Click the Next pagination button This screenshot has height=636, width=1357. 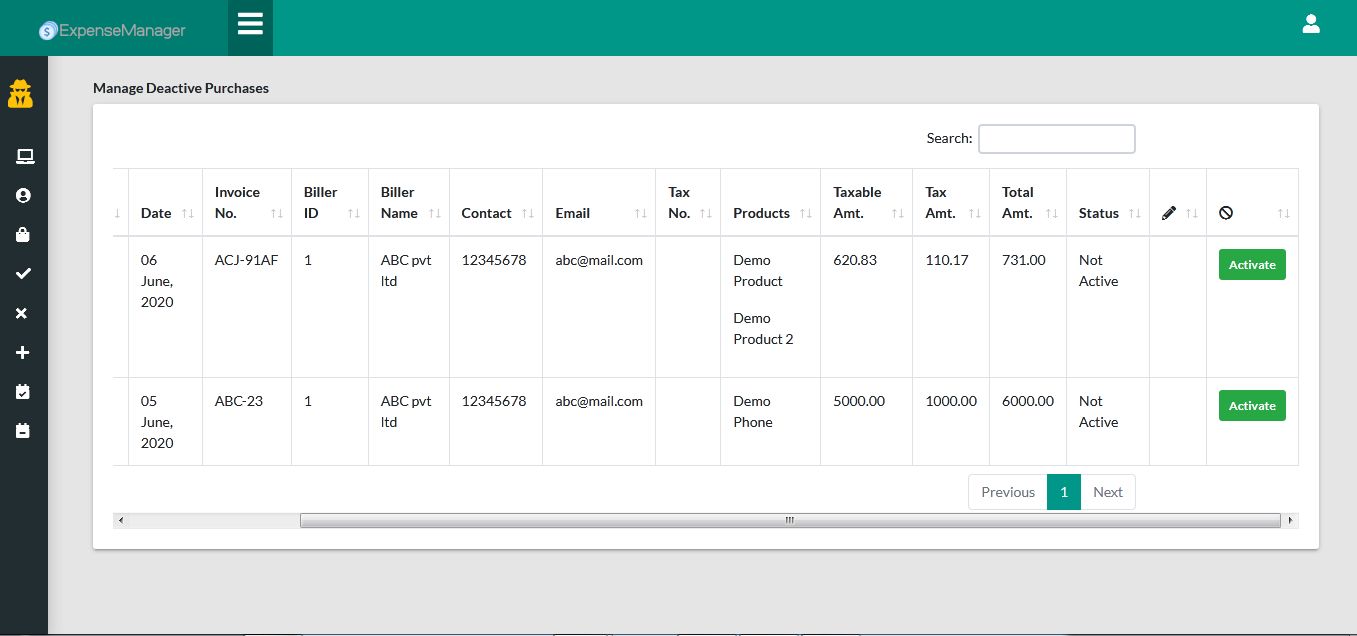click(x=1107, y=492)
